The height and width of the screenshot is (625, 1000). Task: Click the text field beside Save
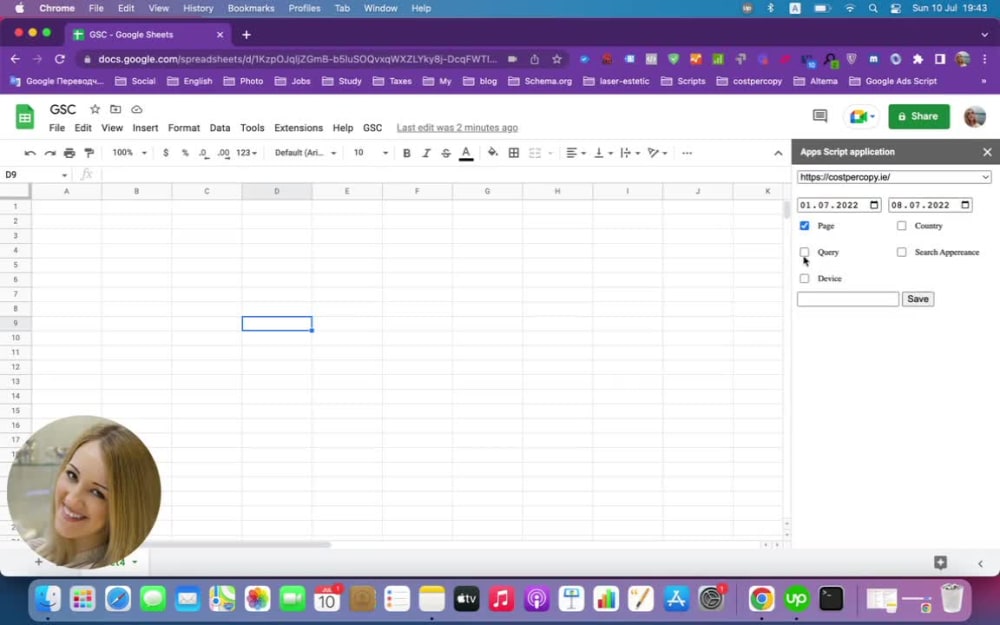point(848,299)
